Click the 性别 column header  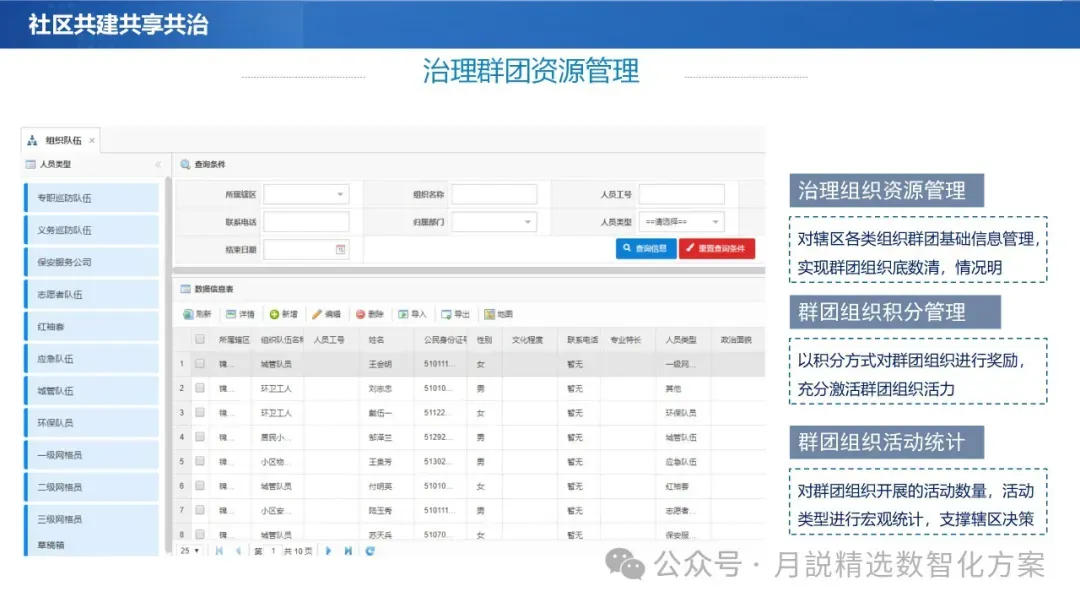(x=484, y=339)
